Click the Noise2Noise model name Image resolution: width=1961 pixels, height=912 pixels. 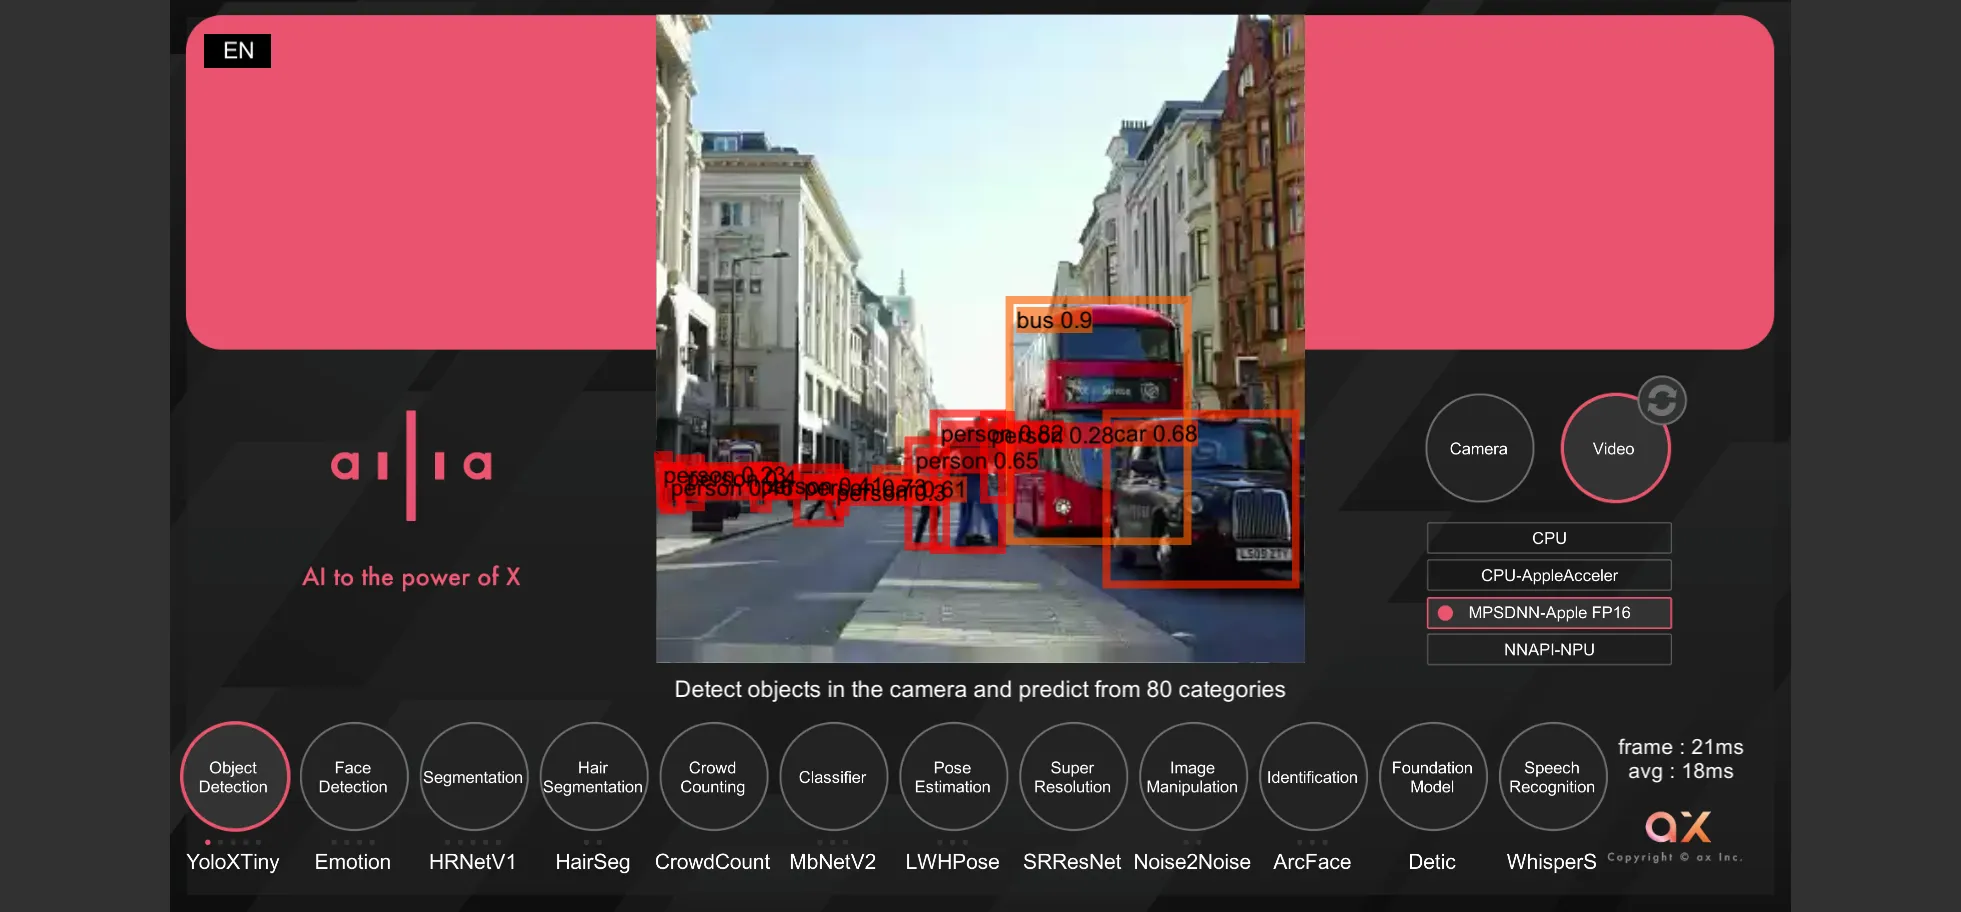(1192, 862)
